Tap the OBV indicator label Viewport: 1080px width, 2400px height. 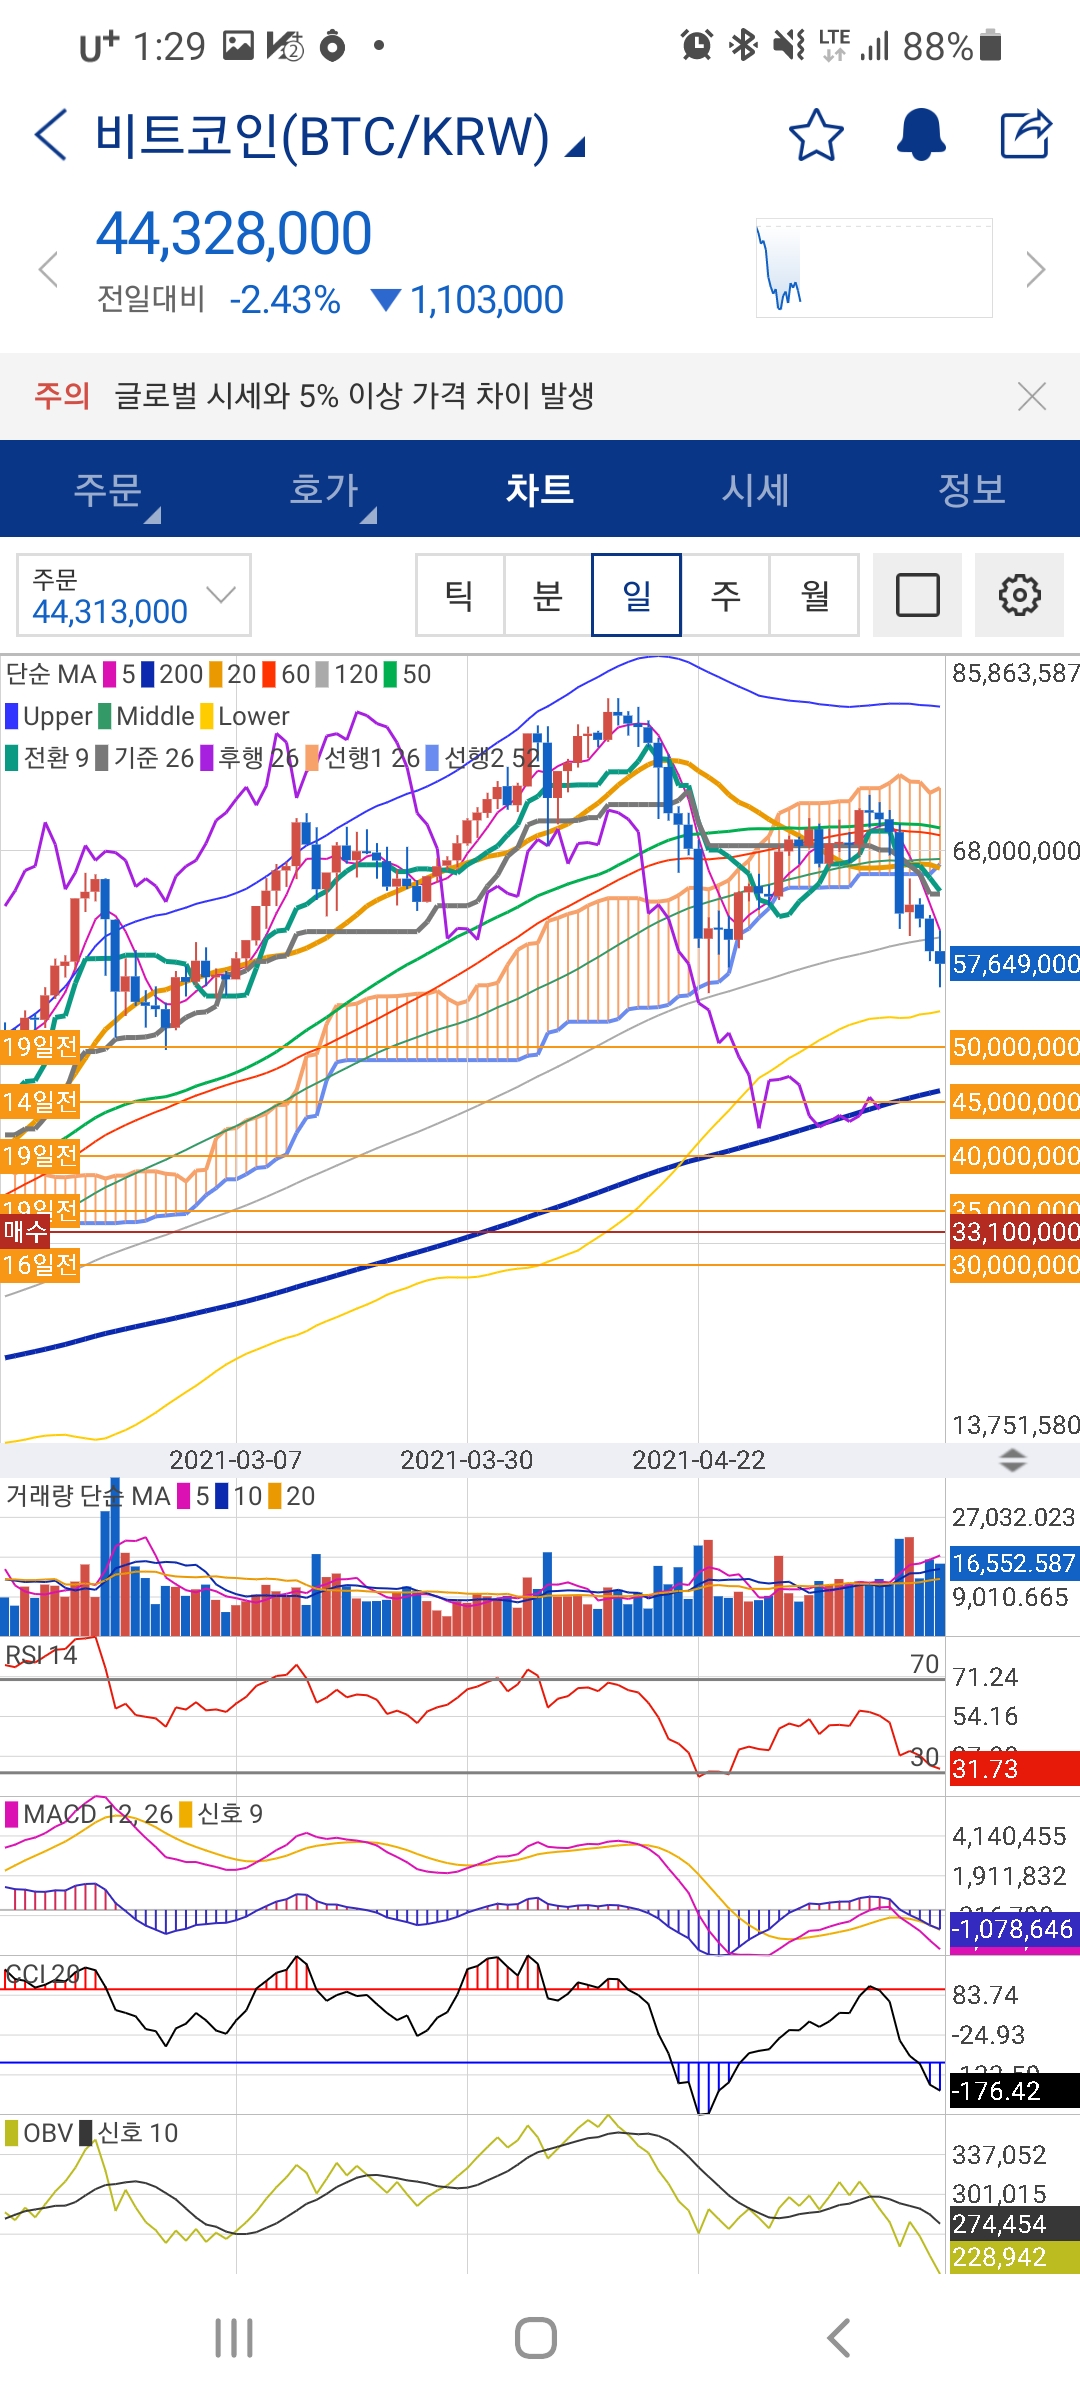48,2133
